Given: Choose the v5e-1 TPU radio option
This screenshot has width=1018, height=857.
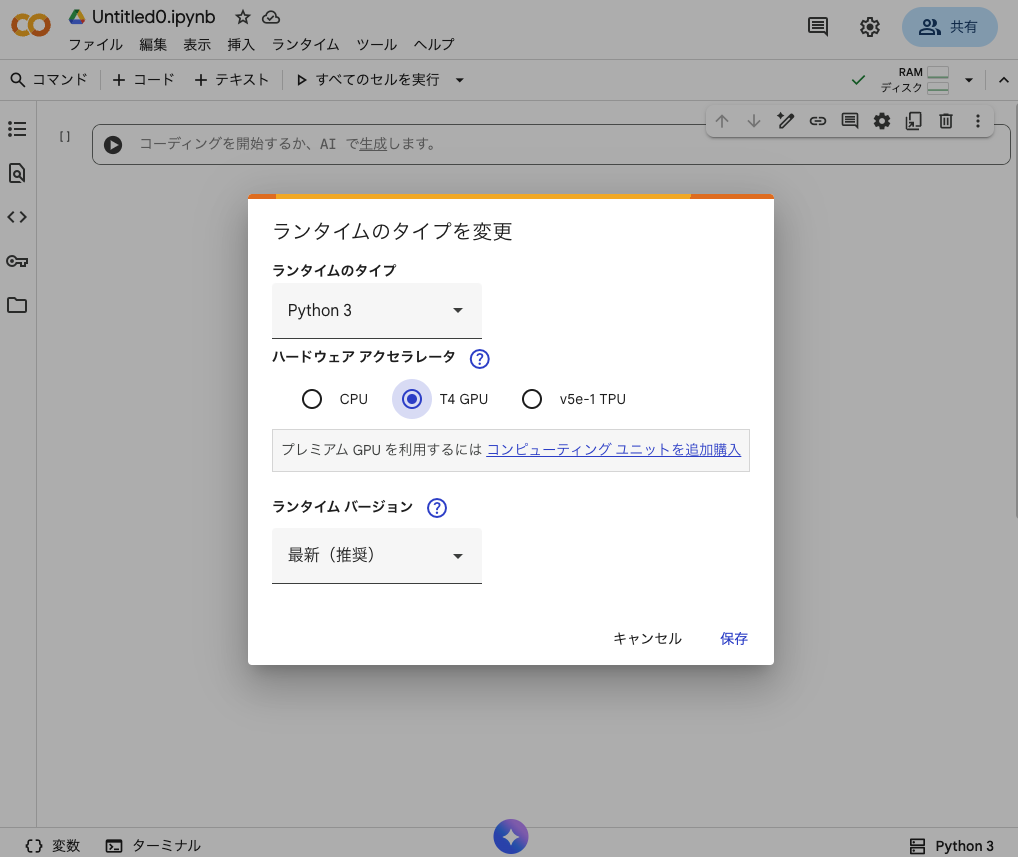Looking at the screenshot, I should coord(532,399).
